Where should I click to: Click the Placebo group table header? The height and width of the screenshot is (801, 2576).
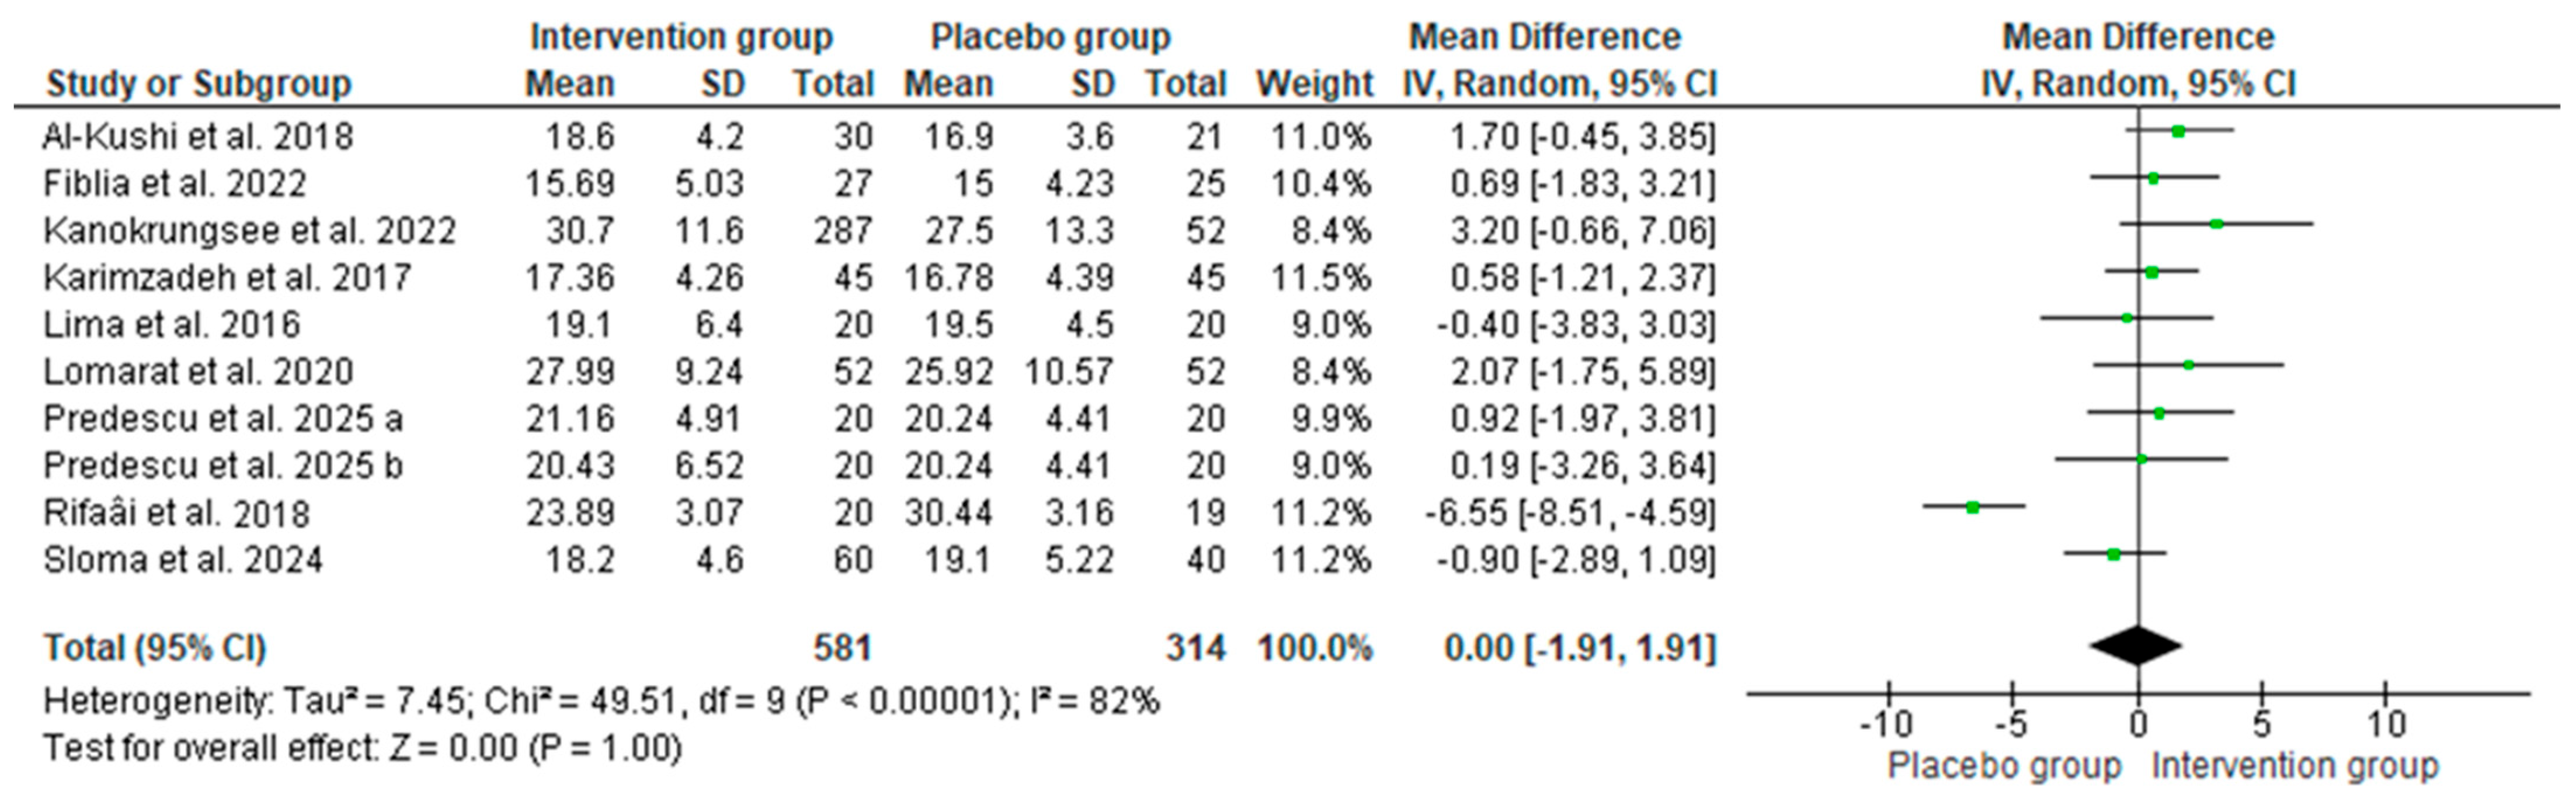coord(1050,37)
